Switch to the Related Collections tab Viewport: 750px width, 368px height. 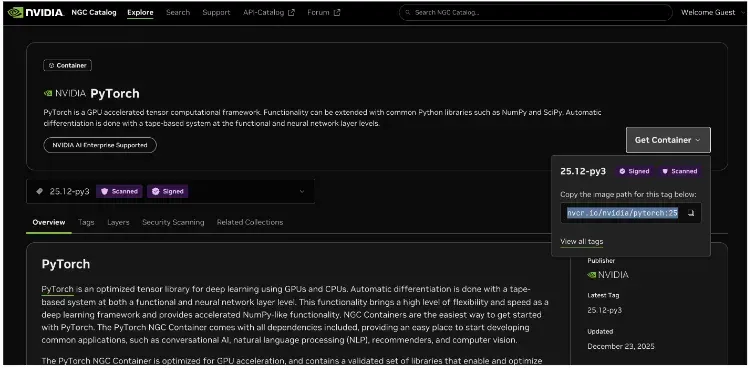250,223
